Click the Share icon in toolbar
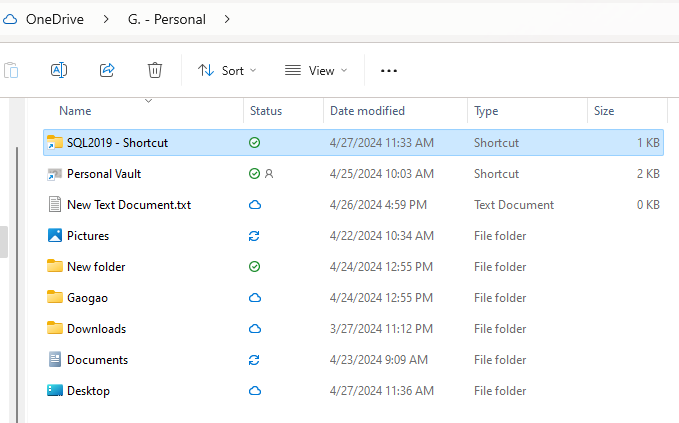The height and width of the screenshot is (423, 679). coord(107,70)
